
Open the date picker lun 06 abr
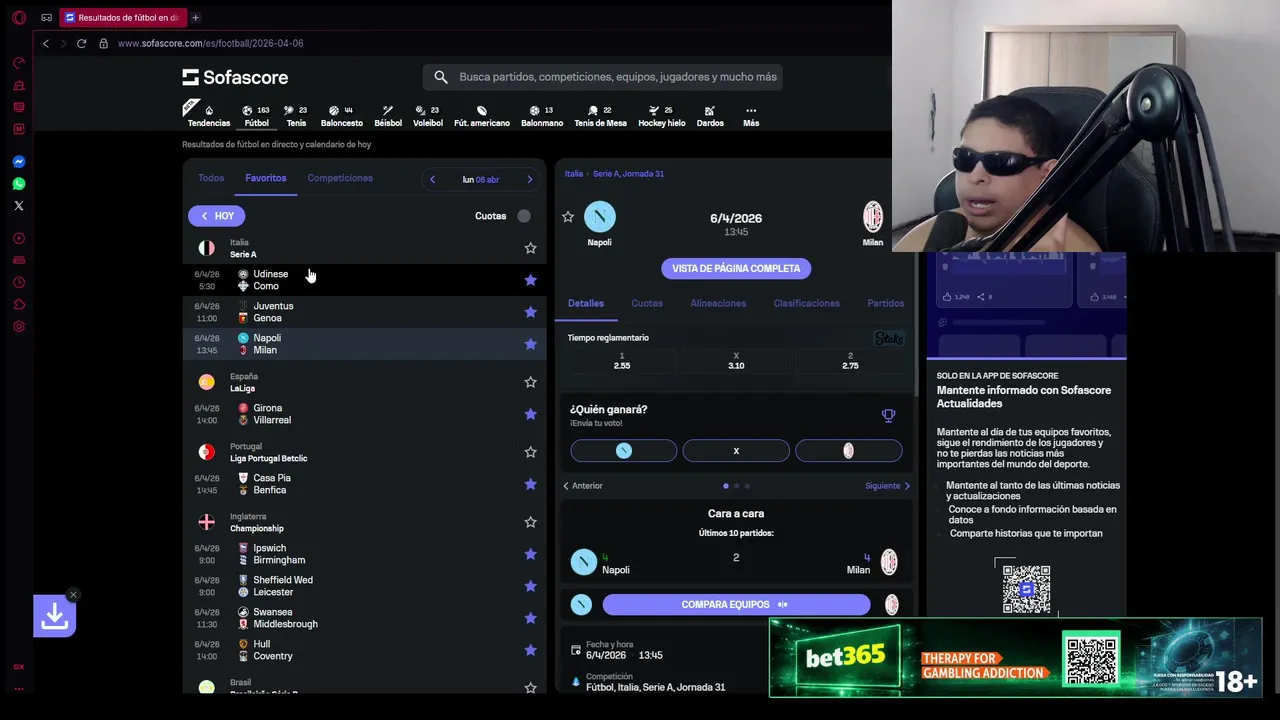pos(481,180)
